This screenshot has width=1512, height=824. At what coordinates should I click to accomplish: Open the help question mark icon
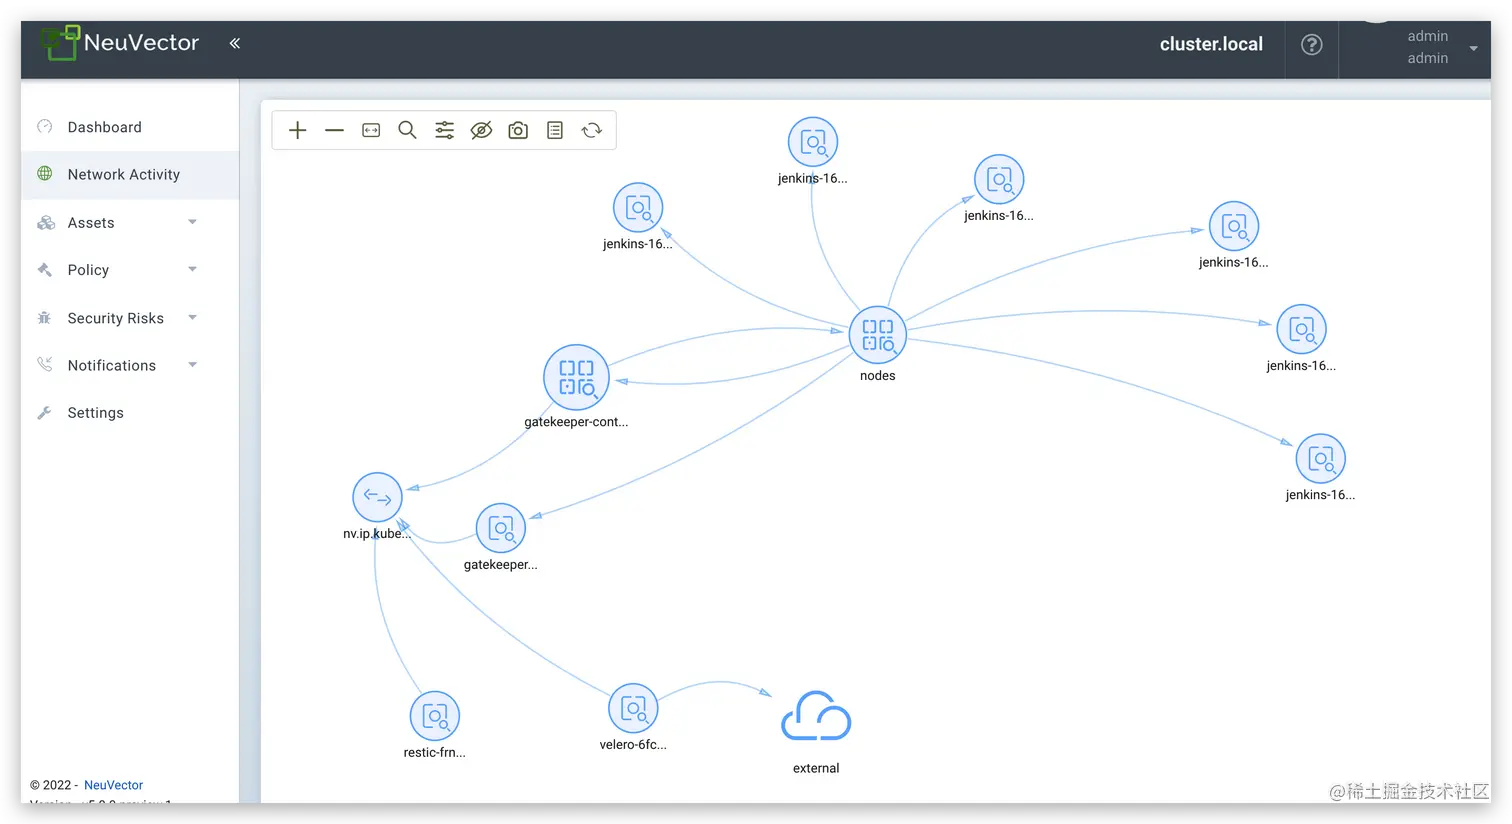click(1311, 45)
